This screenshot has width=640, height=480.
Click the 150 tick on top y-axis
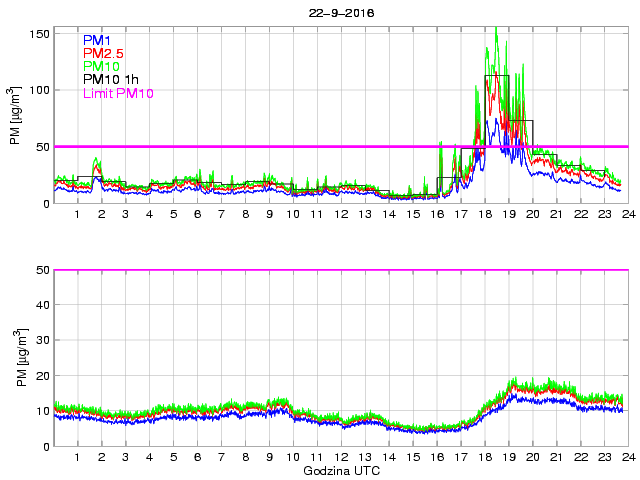pos(38,33)
